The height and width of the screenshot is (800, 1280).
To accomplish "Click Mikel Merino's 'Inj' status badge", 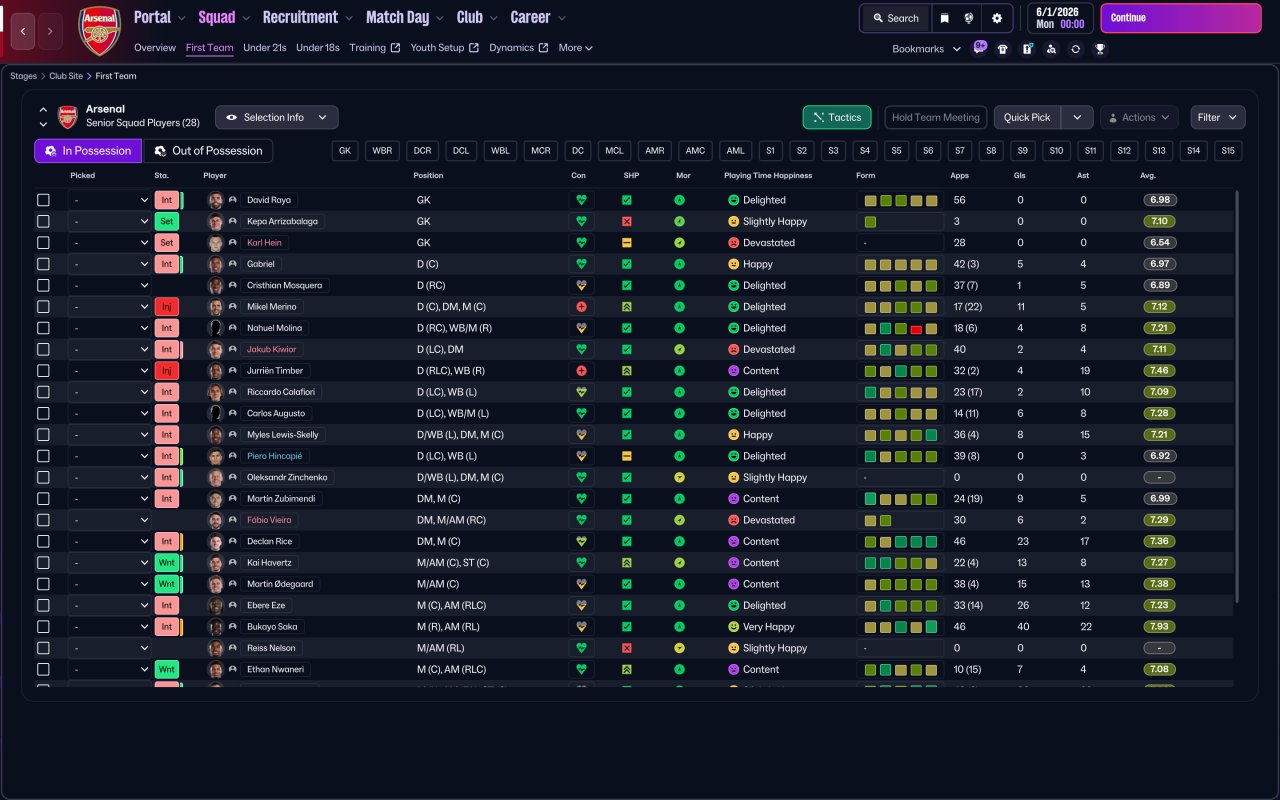I will click(x=167, y=307).
